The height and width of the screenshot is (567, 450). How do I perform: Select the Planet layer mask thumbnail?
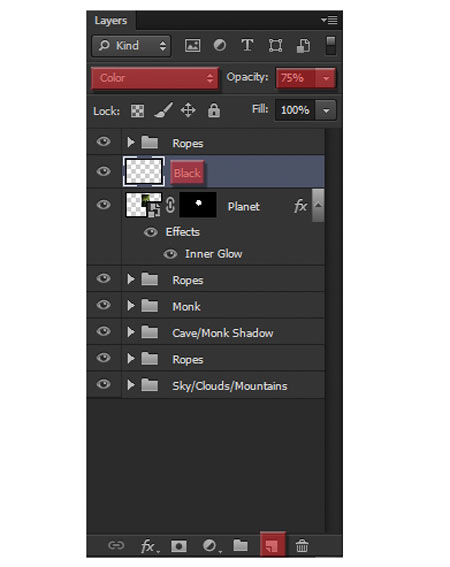[198, 205]
